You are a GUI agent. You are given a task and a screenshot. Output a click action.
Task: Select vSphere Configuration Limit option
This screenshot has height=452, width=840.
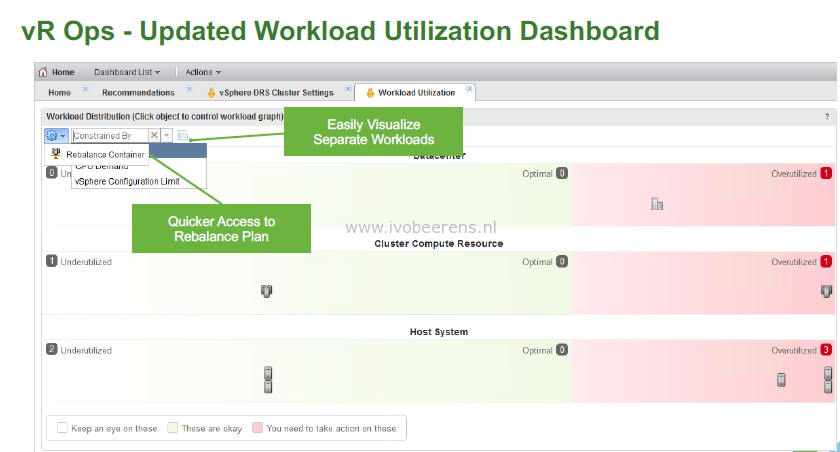[x=127, y=182]
